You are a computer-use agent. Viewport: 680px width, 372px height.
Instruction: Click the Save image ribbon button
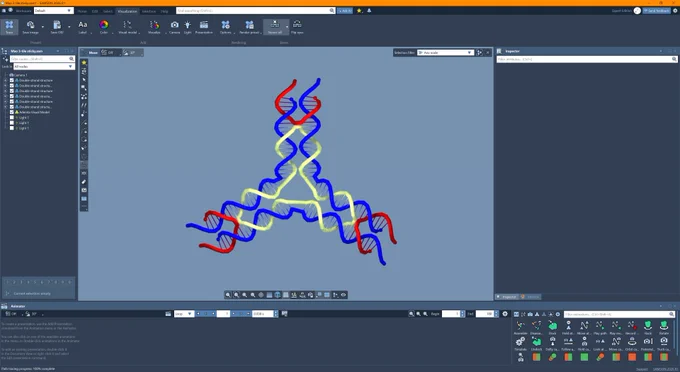[30, 27]
